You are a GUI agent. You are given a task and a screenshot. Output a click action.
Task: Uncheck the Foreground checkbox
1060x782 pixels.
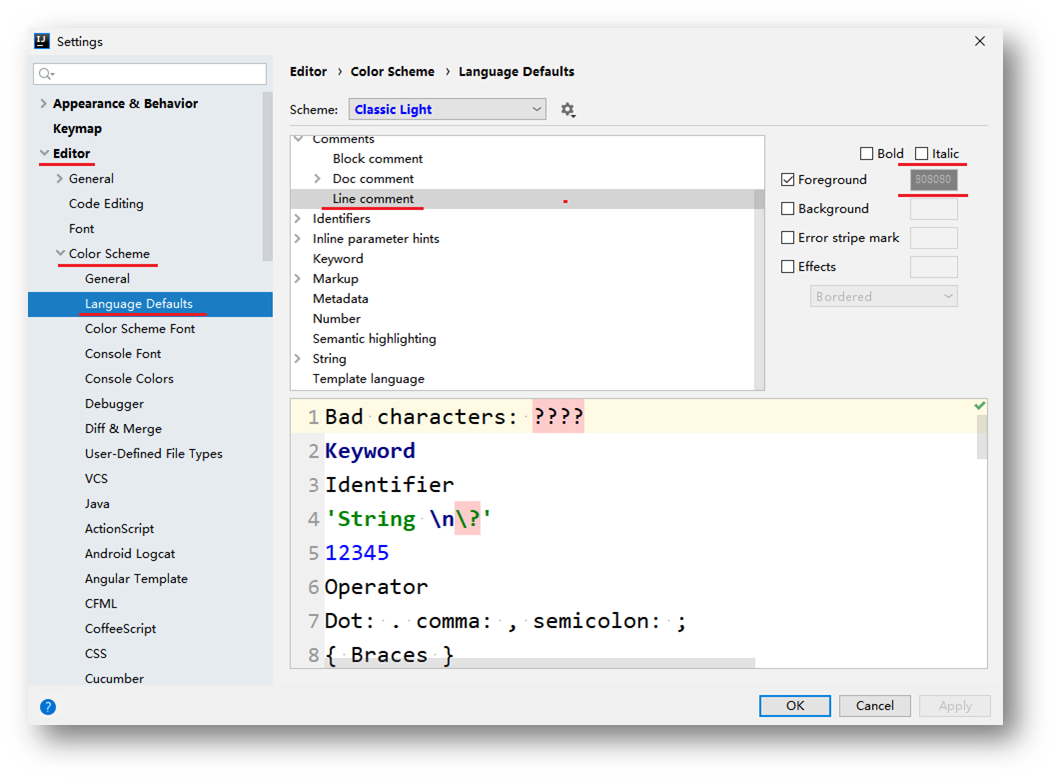tap(788, 180)
